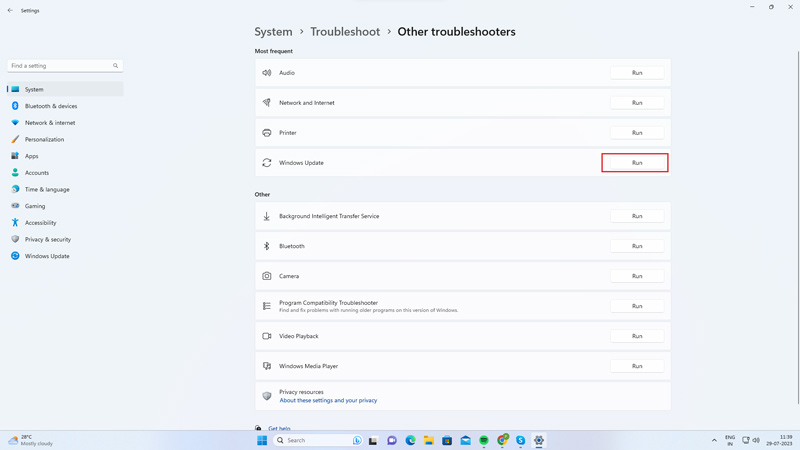Open the weather widget showing 28°C
The image size is (800, 450).
click(x=31, y=440)
